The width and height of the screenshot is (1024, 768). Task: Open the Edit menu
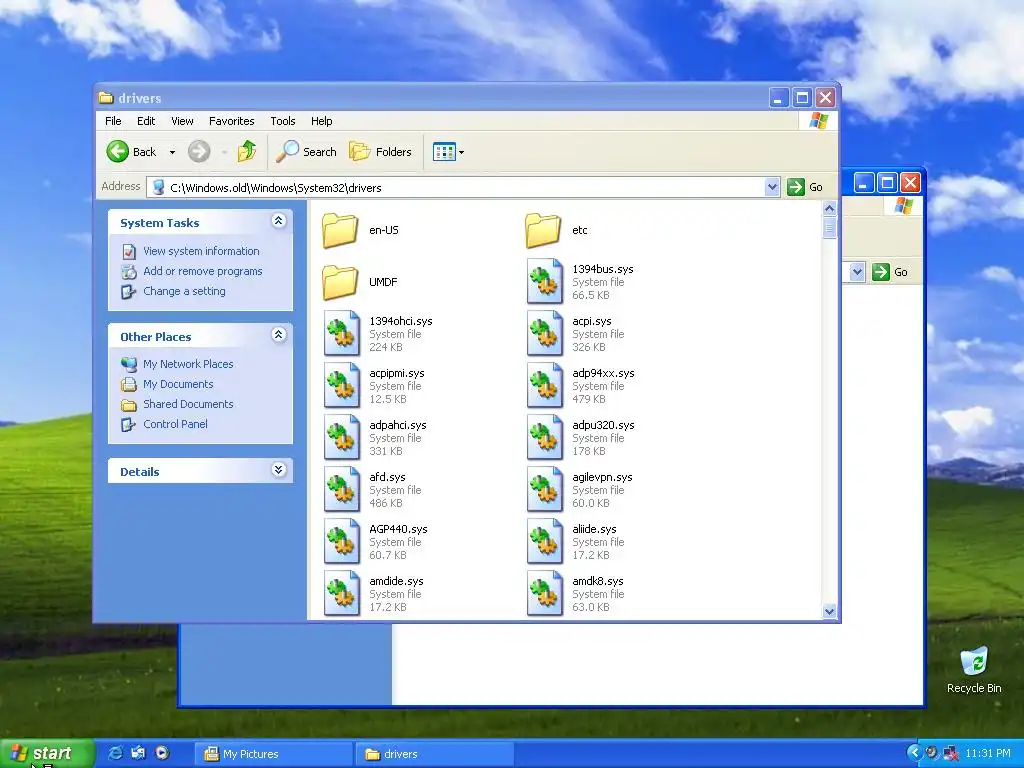146,121
